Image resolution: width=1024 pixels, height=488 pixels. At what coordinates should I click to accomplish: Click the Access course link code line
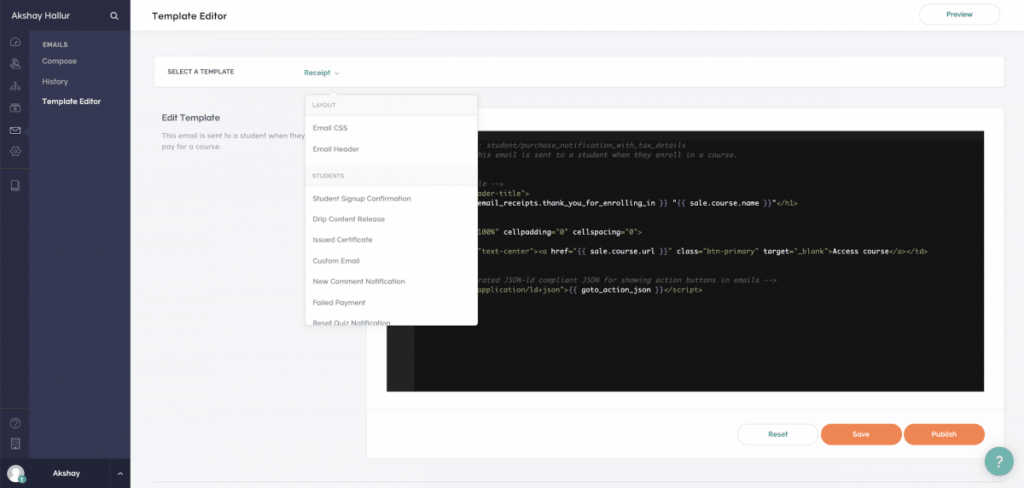point(703,251)
